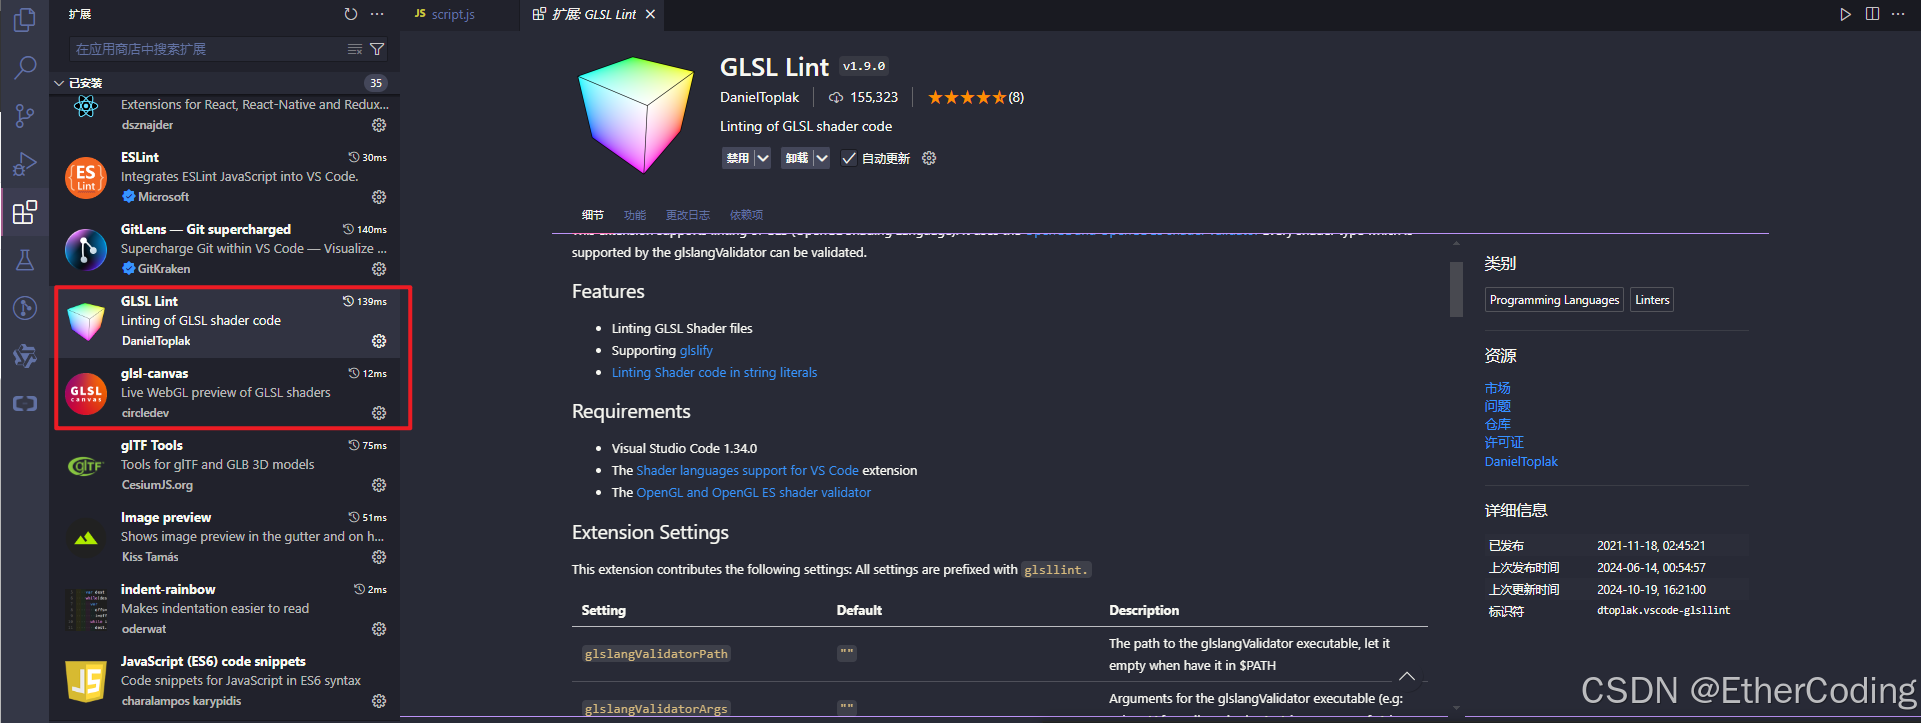Open DanielToplak link under resources
1921x723 pixels.
click(1521, 461)
